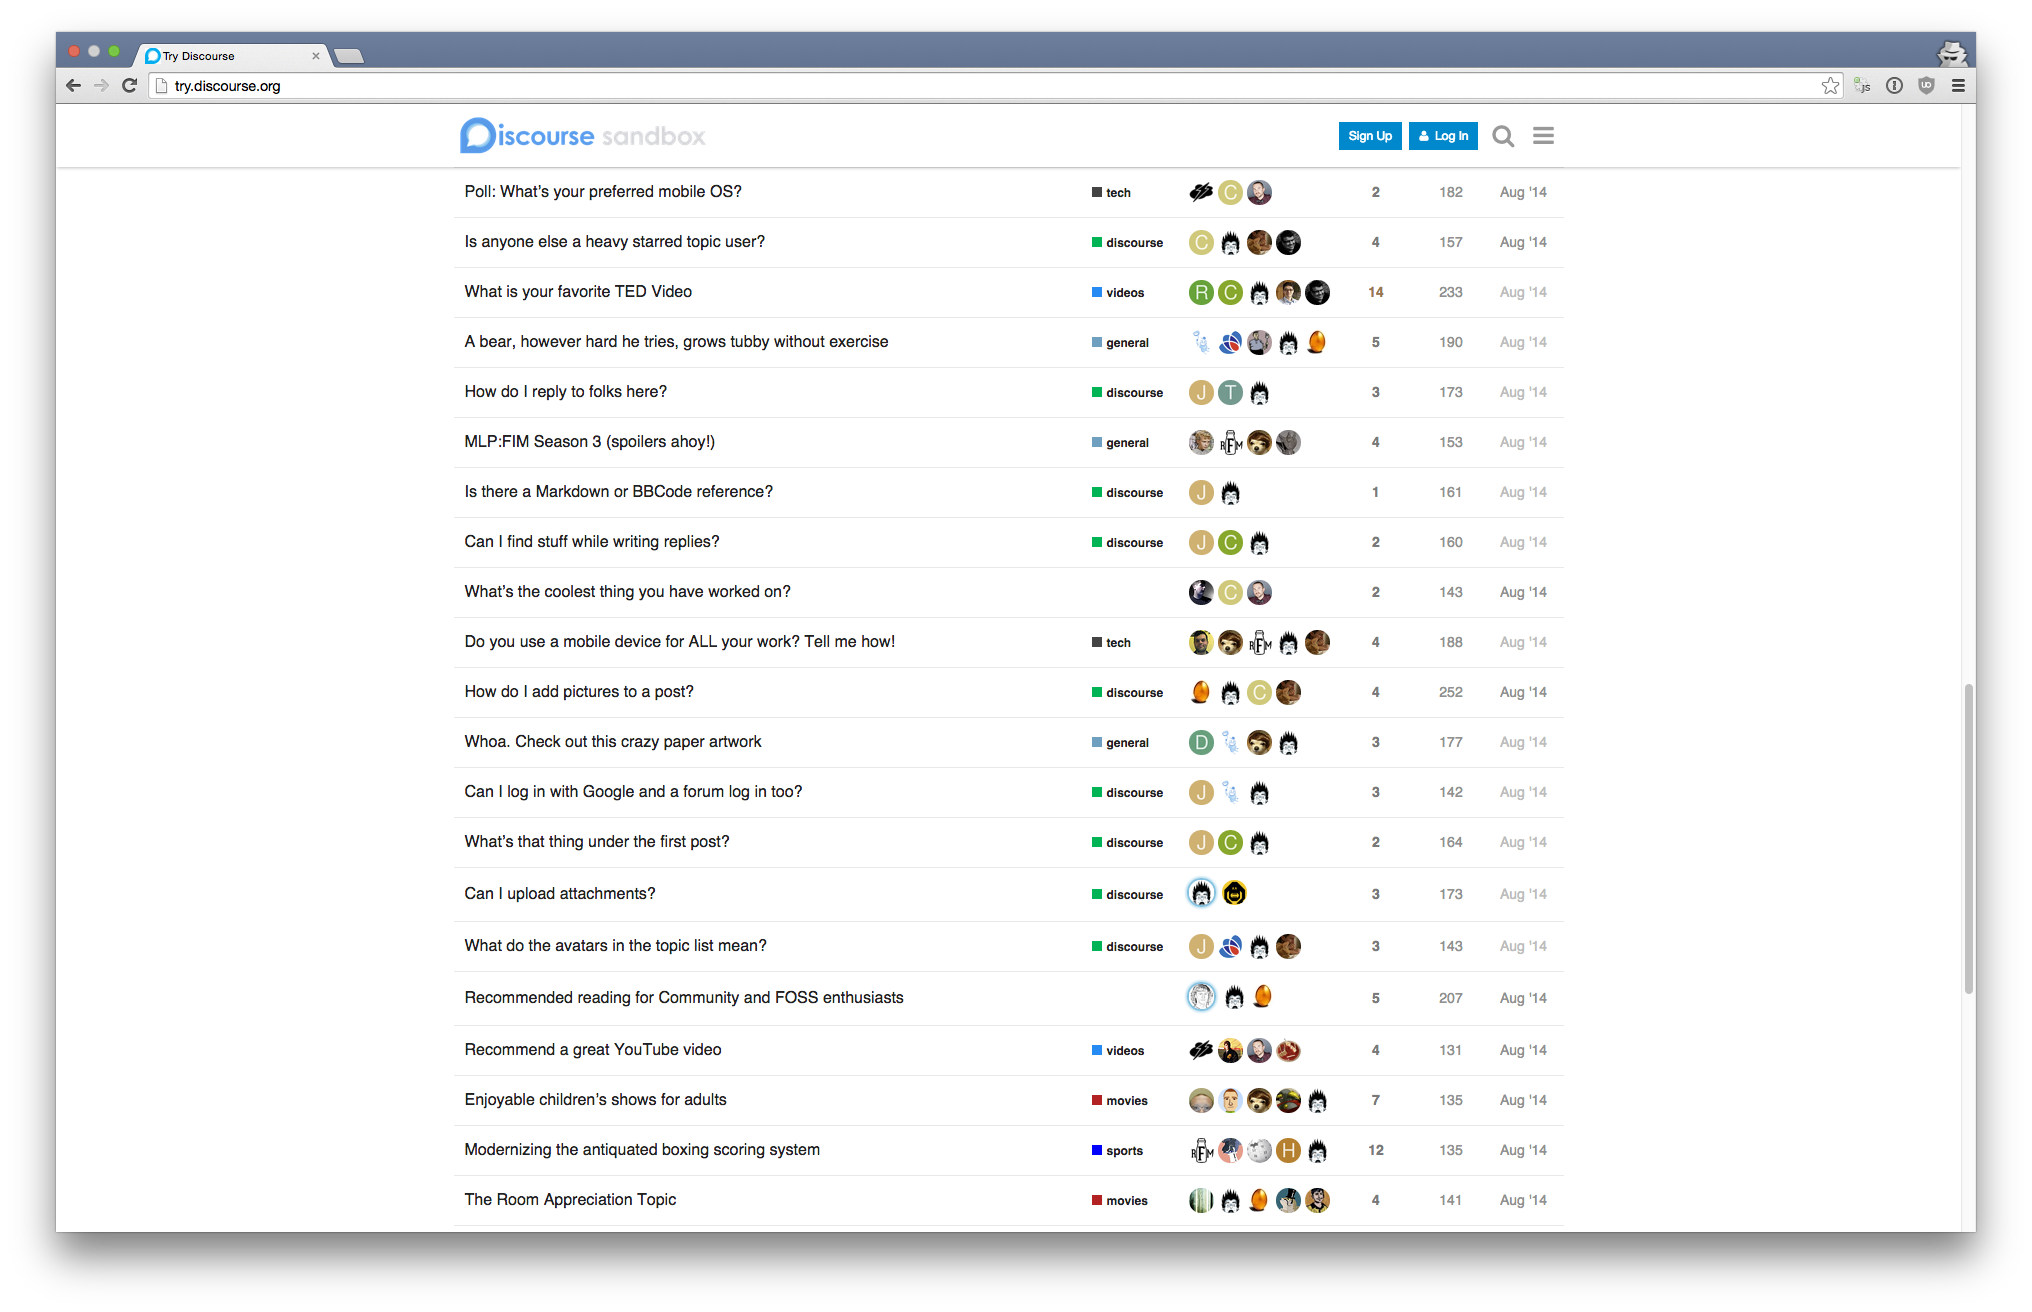Click the browser reload icon

[129, 86]
